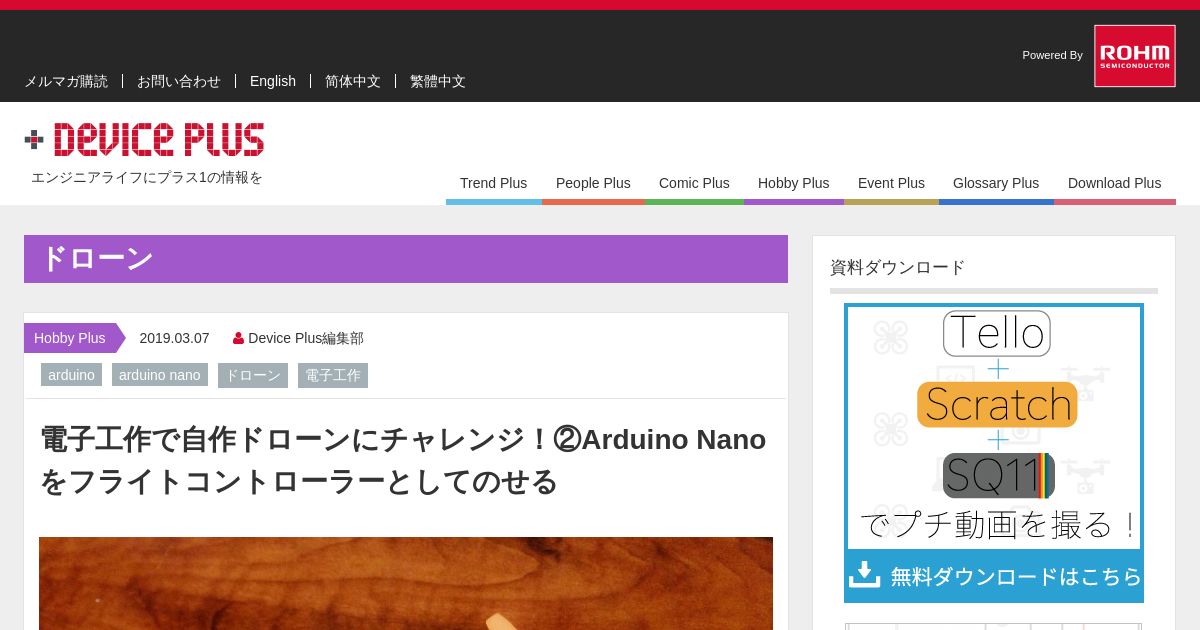Select the arduino nano tag
Image resolution: width=1200 pixels, height=630 pixels.
coord(160,375)
